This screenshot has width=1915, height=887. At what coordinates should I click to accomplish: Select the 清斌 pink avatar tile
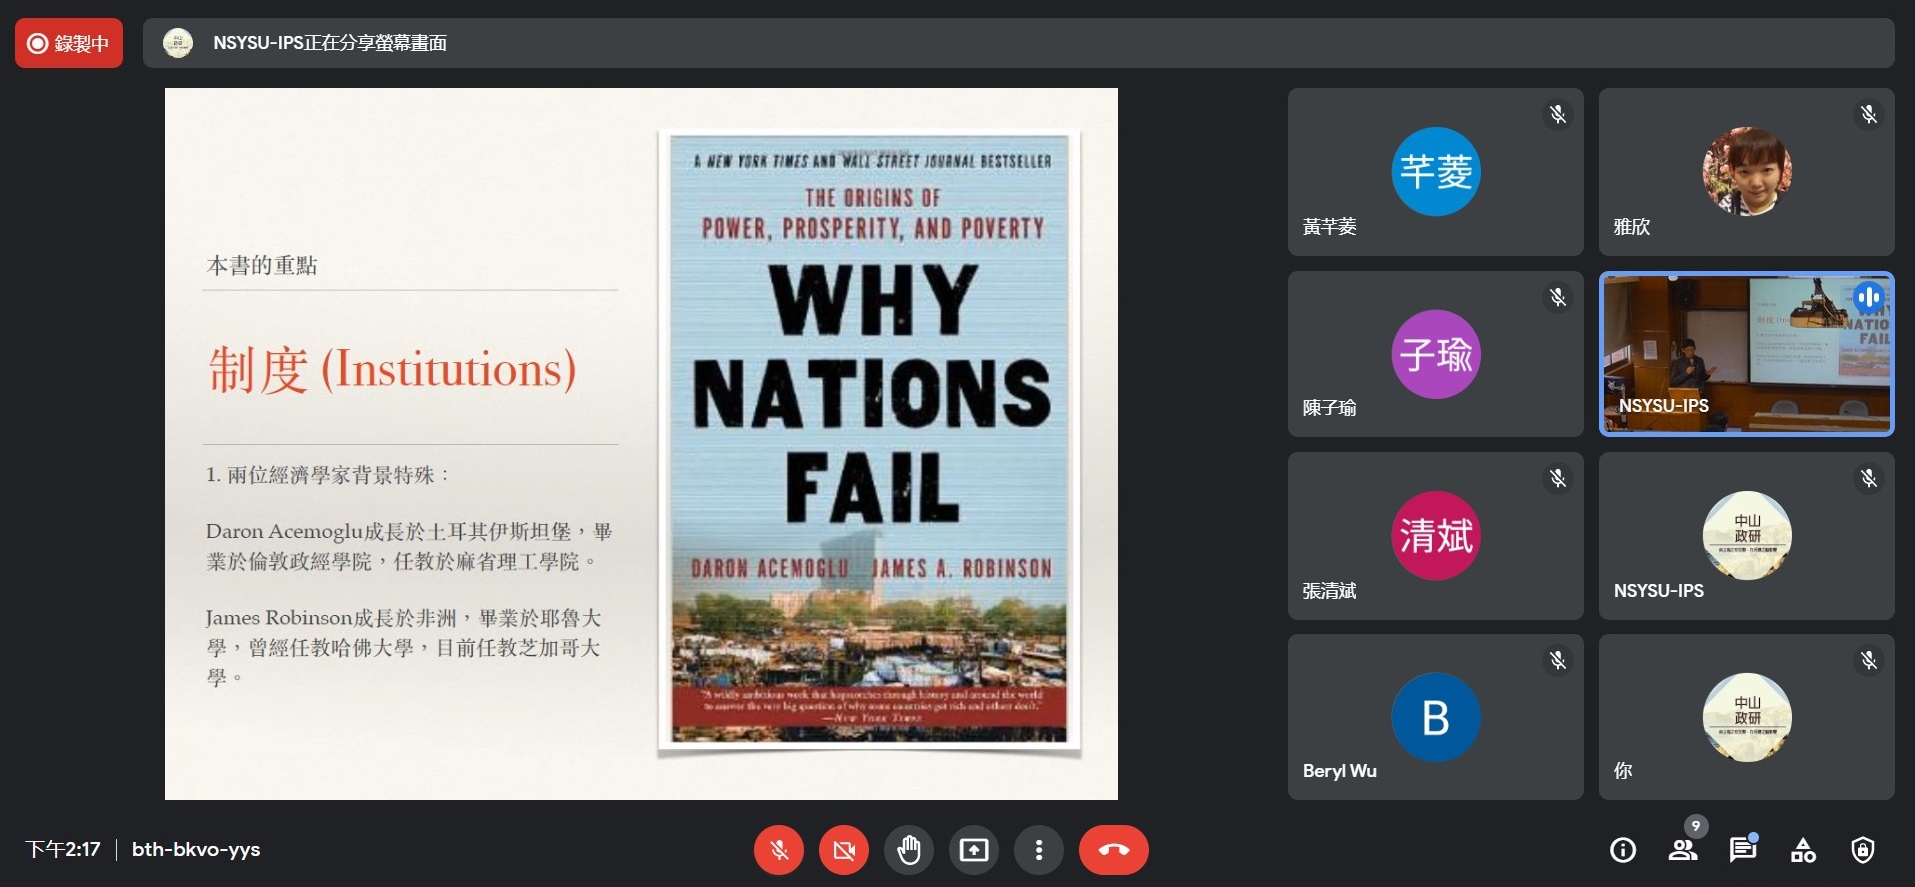pos(1435,536)
